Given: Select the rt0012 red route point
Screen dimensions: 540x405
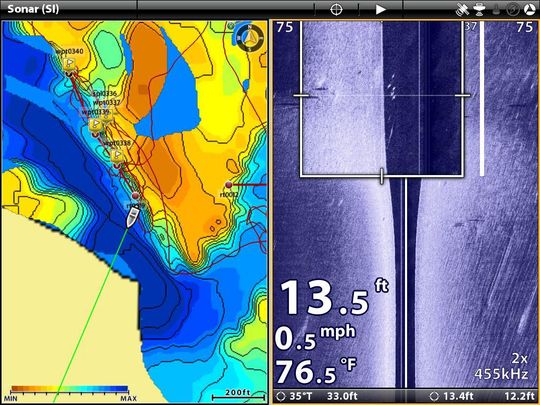Looking at the screenshot, I should pyautogui.click(x=228, y=185).
